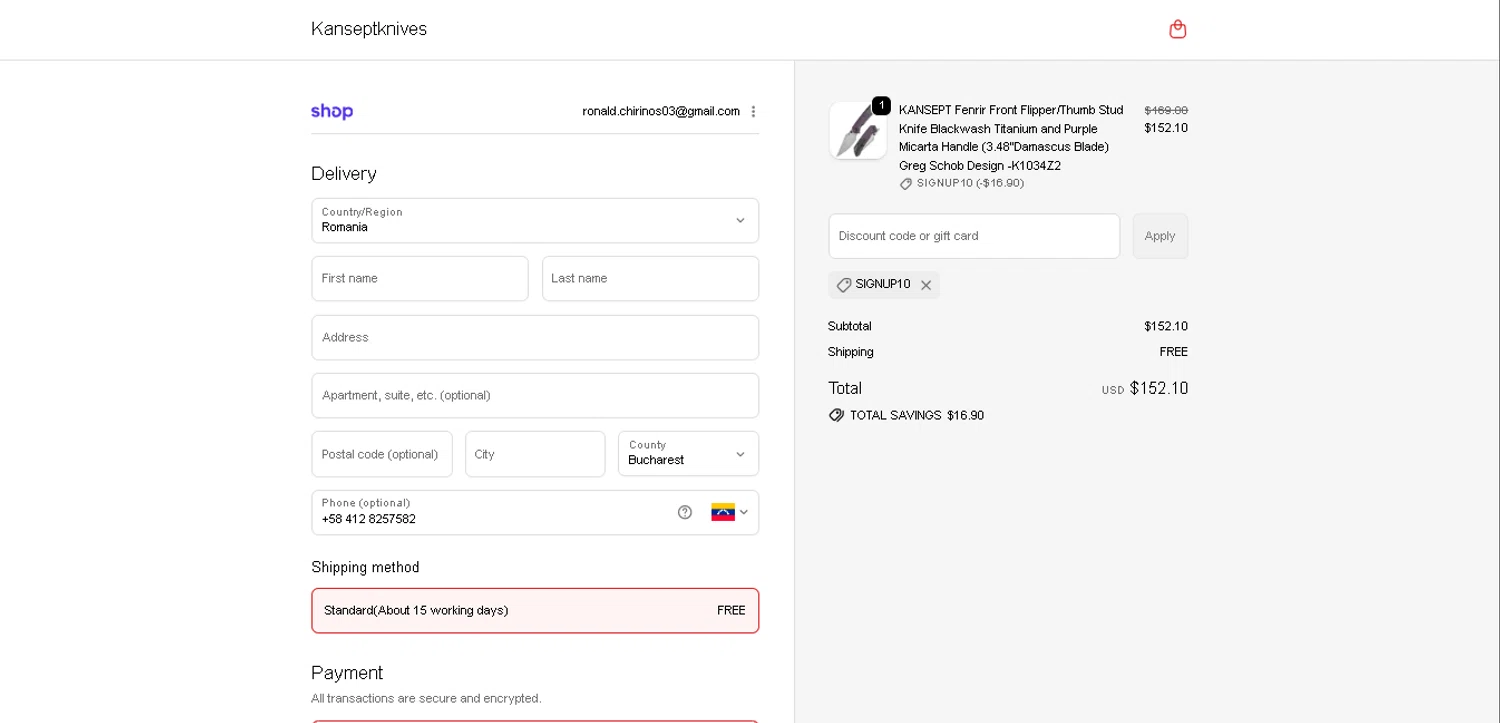1500x723 pixels.
Task: Open the County dropdown showing Bucharest
Action: (688, 454)
